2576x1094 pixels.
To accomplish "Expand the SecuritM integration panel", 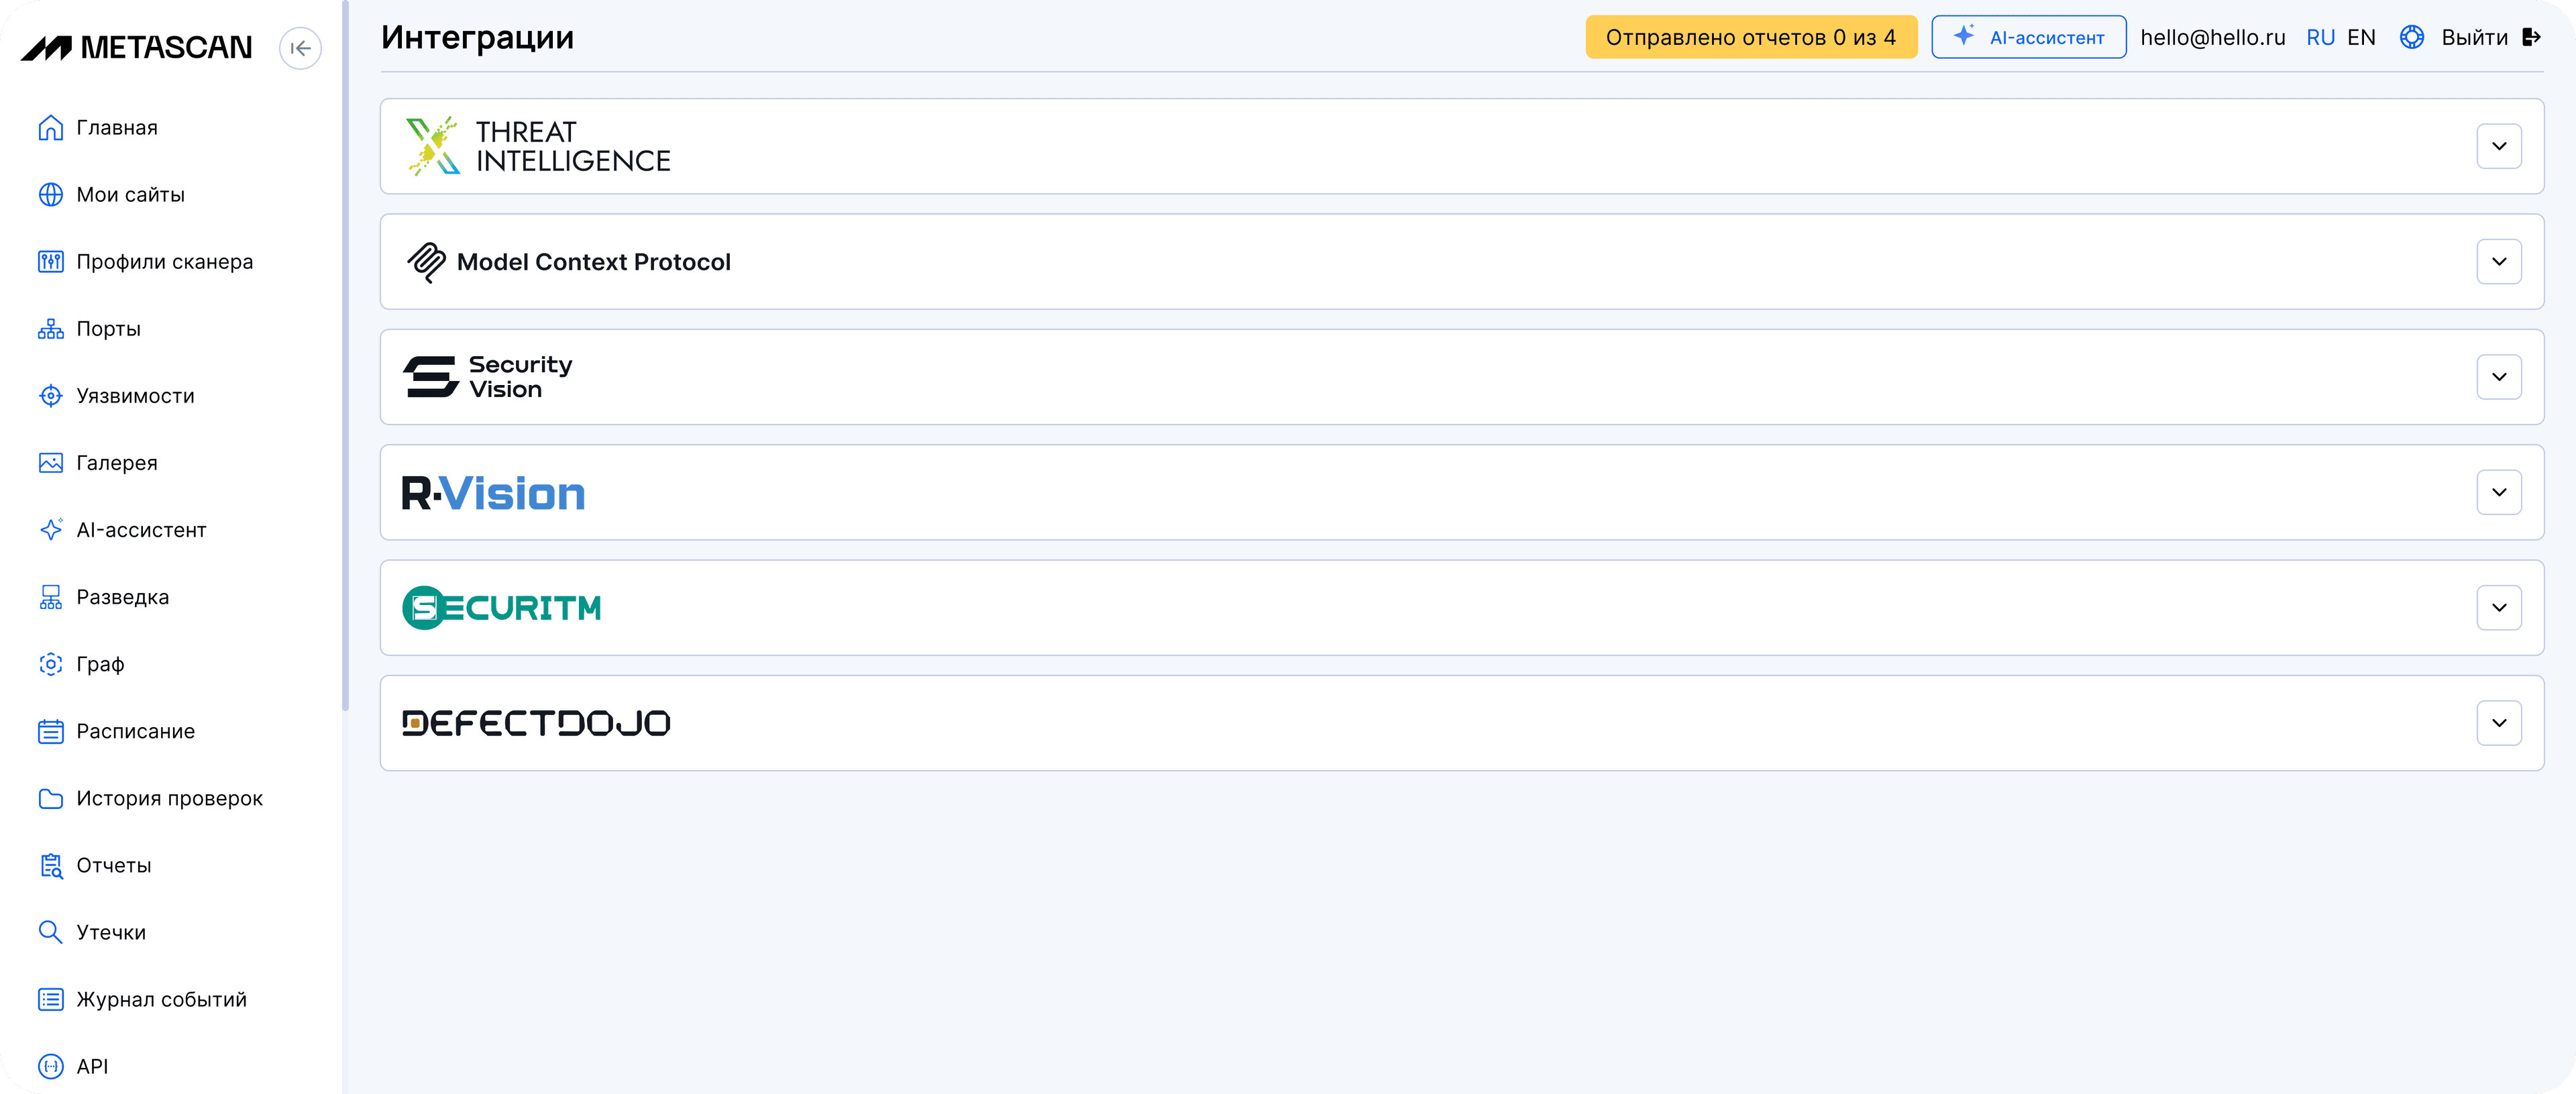I will click(x=2498, y=608).
